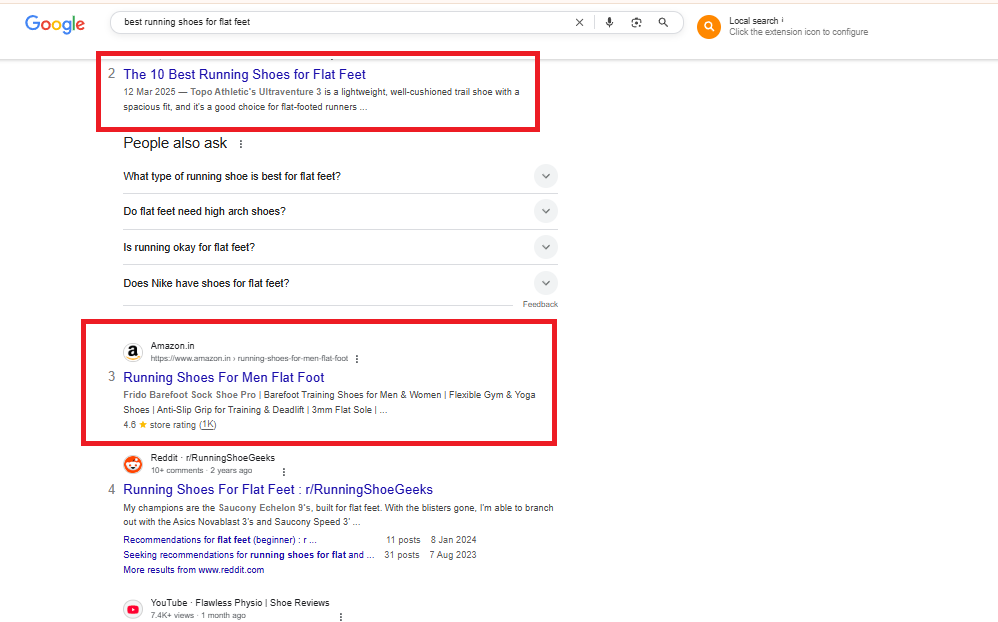
Task: Expand "Is running okay for flat feet"
Action: click(x=545, y=247)
